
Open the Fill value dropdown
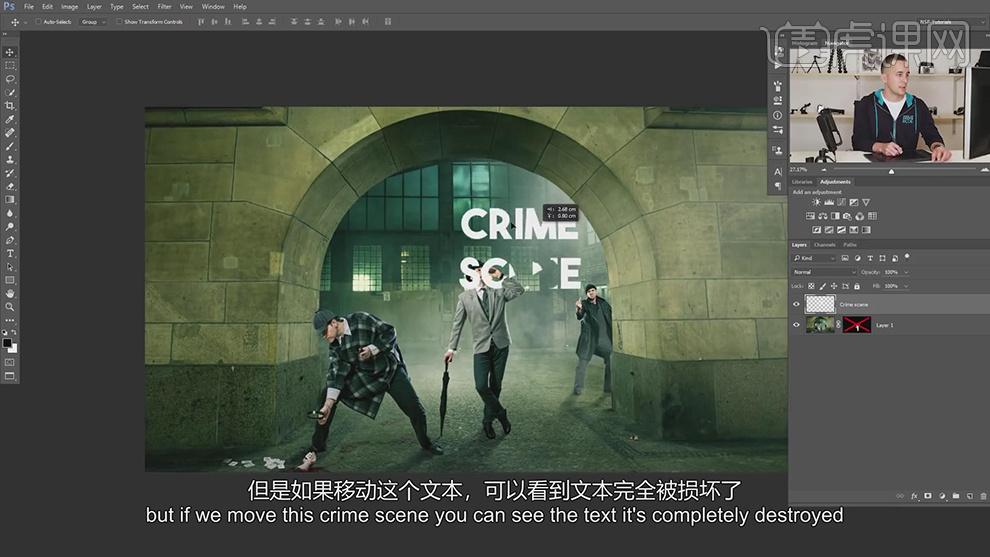[x=907, y=286]
